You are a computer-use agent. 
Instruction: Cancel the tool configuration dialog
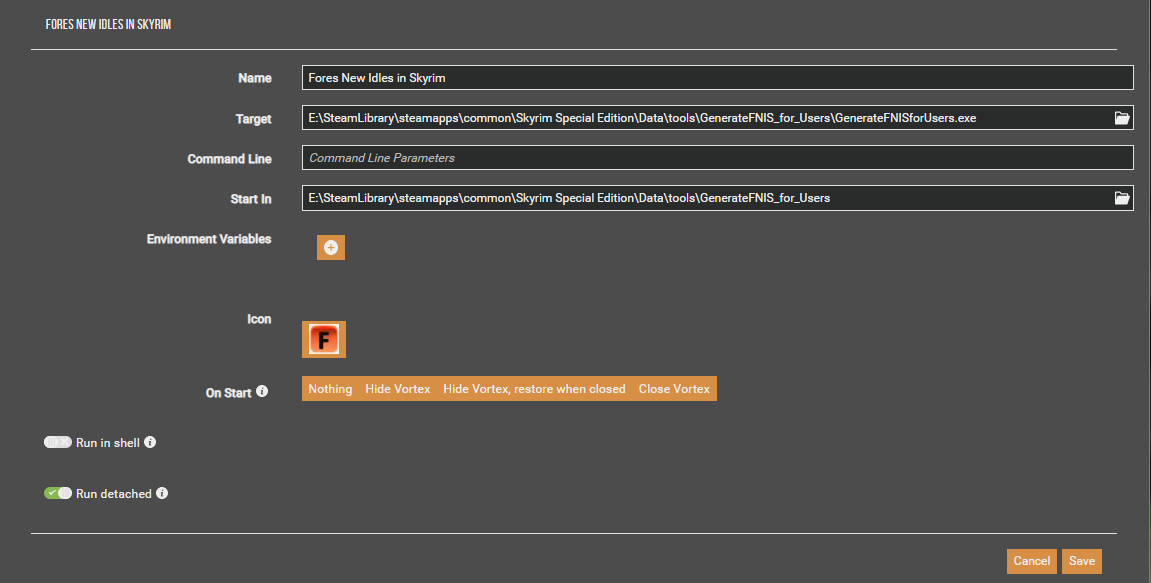[x=1031, y=561]
